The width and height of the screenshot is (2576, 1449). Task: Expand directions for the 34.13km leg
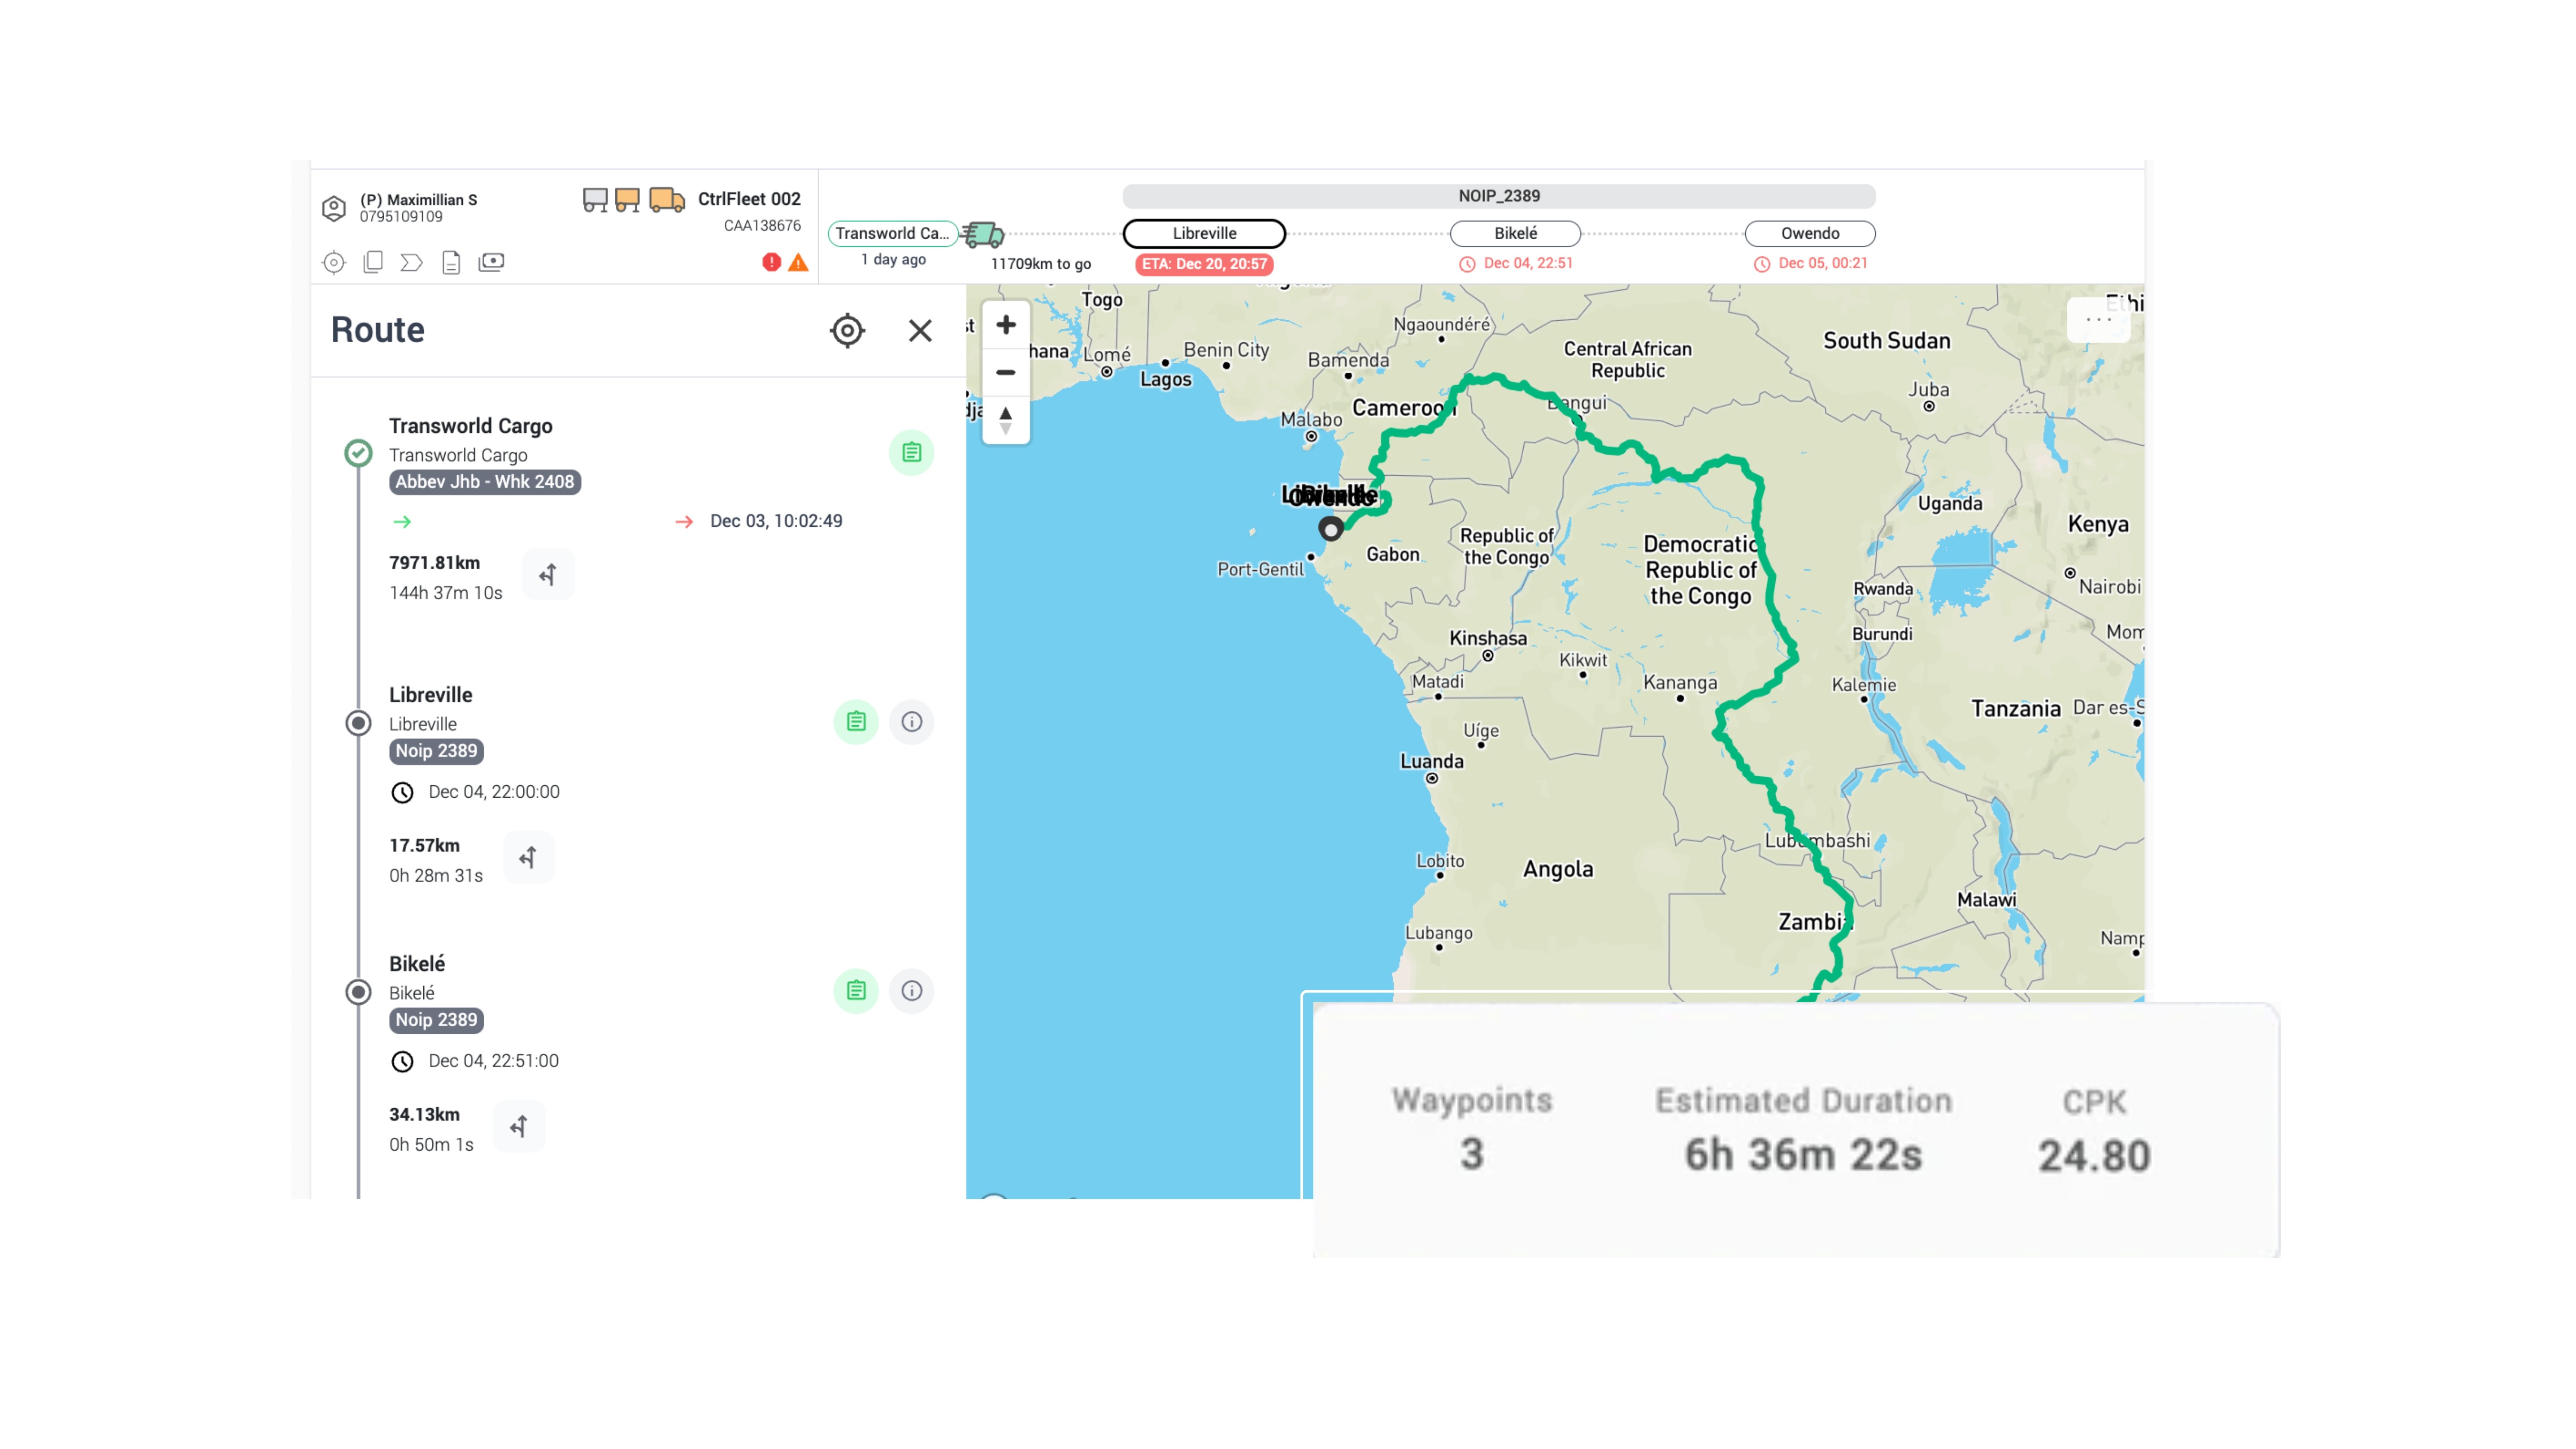(519, 1127)
